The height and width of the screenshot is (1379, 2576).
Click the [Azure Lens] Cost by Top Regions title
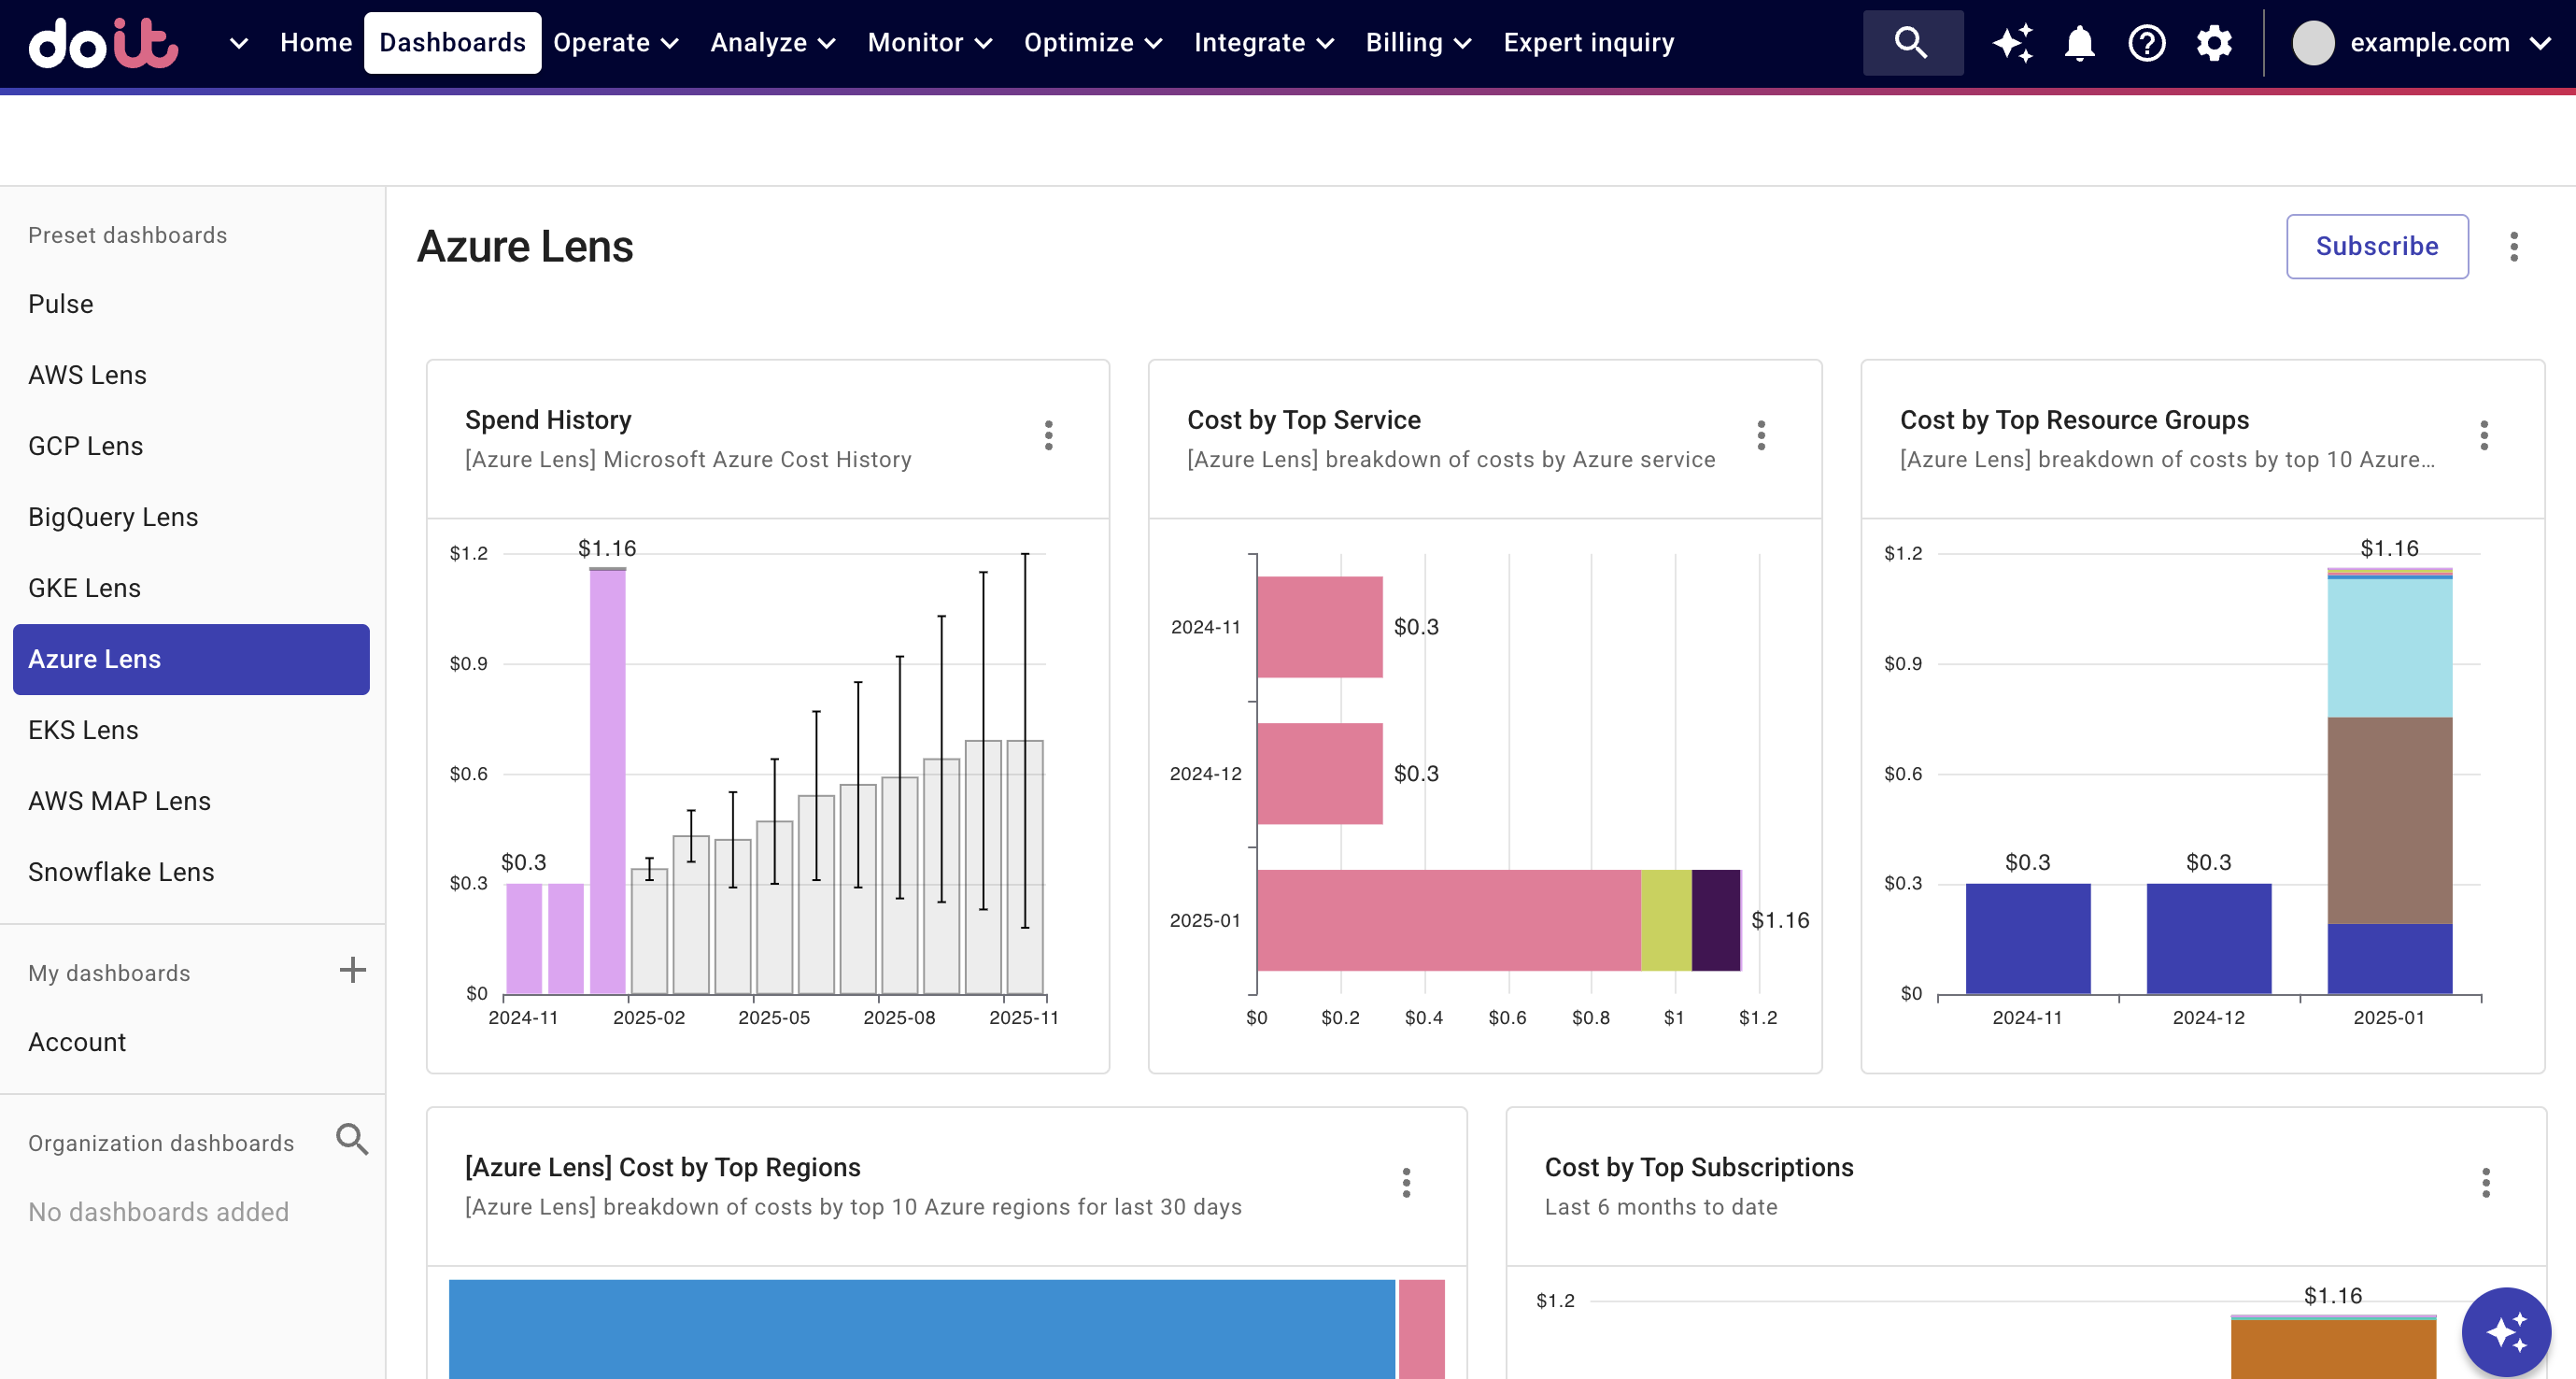(662, 1167)
